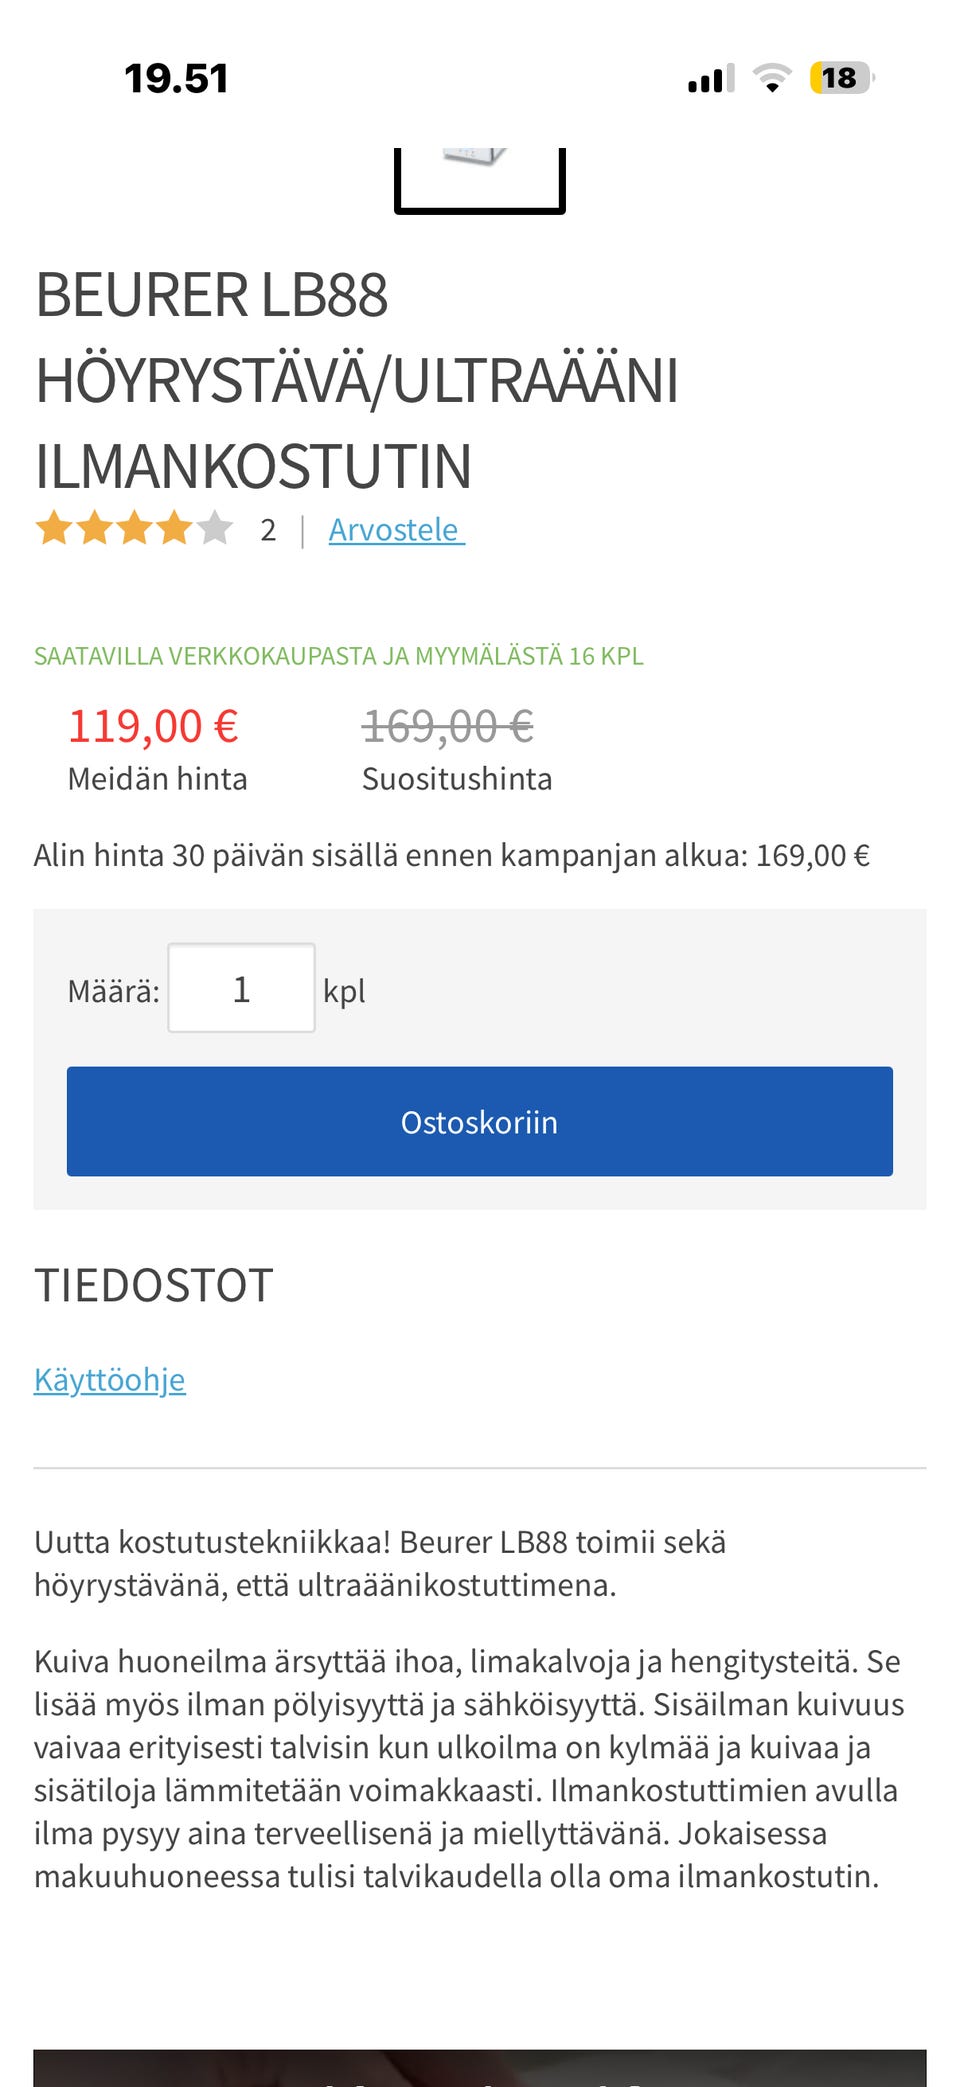
Task: Open the Käyttöohje manual link
Action: tap(110, 1380)
